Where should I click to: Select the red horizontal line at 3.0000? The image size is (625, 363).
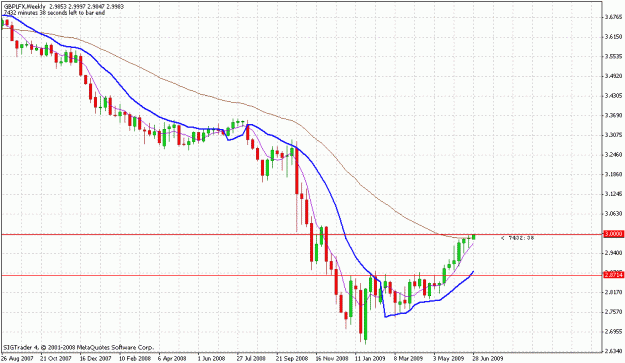pyautogui.click(x=301, y=235)
